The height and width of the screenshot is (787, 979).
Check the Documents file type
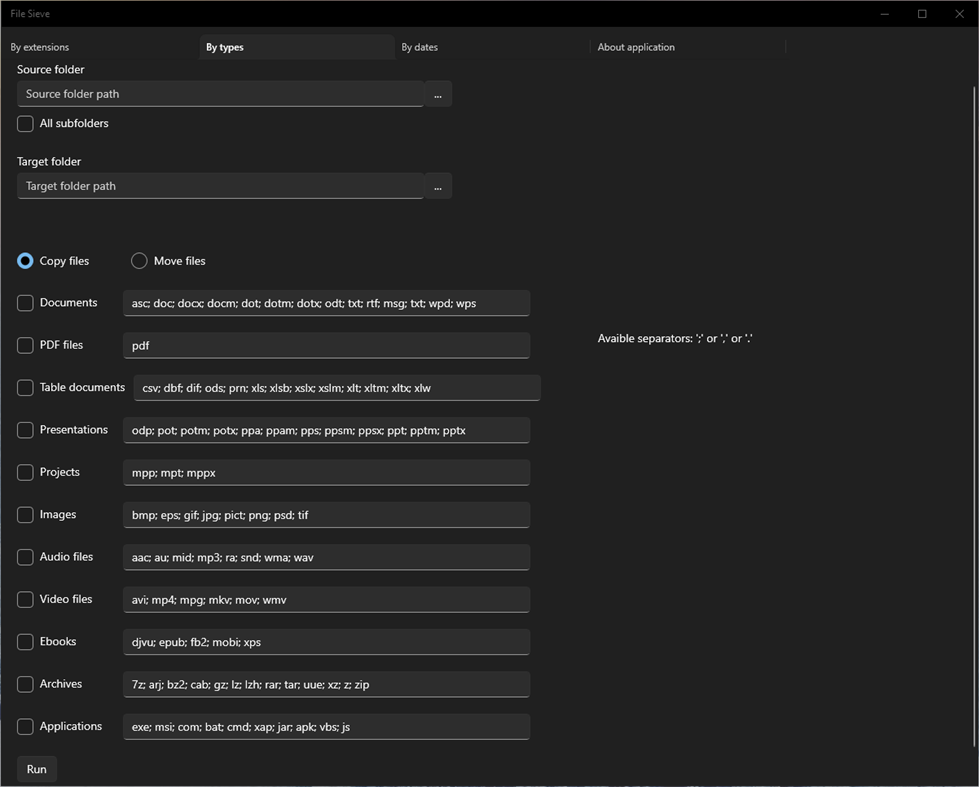(24, 302)
